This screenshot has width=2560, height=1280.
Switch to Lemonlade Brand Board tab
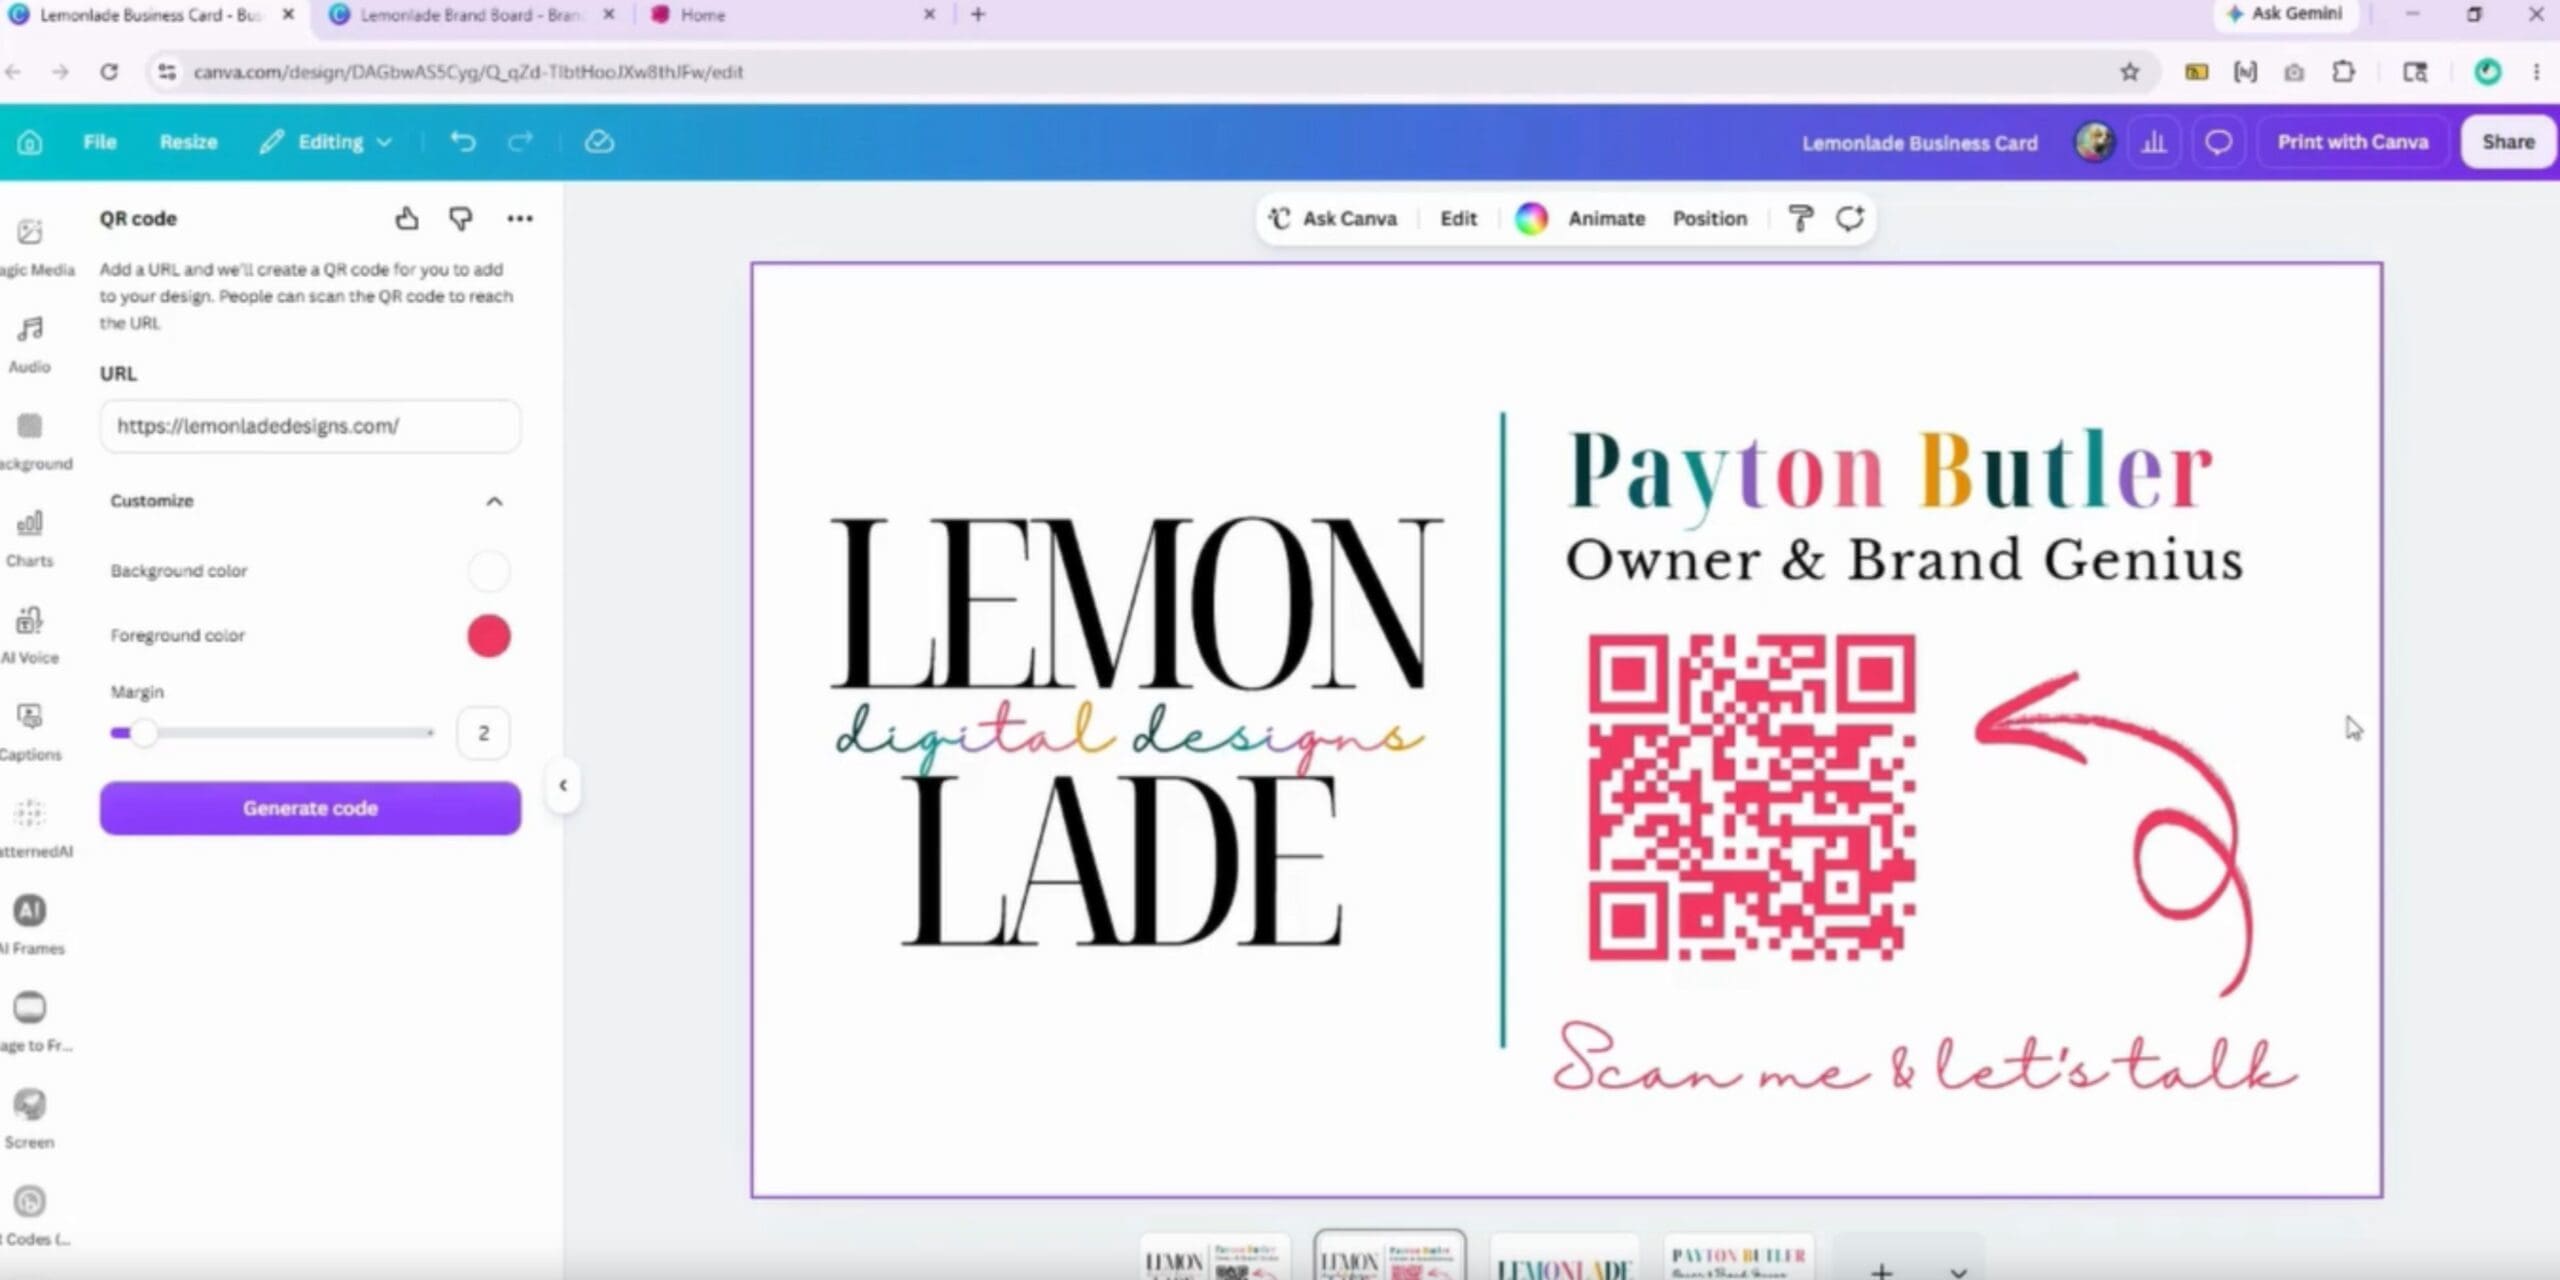pos(470,15)
